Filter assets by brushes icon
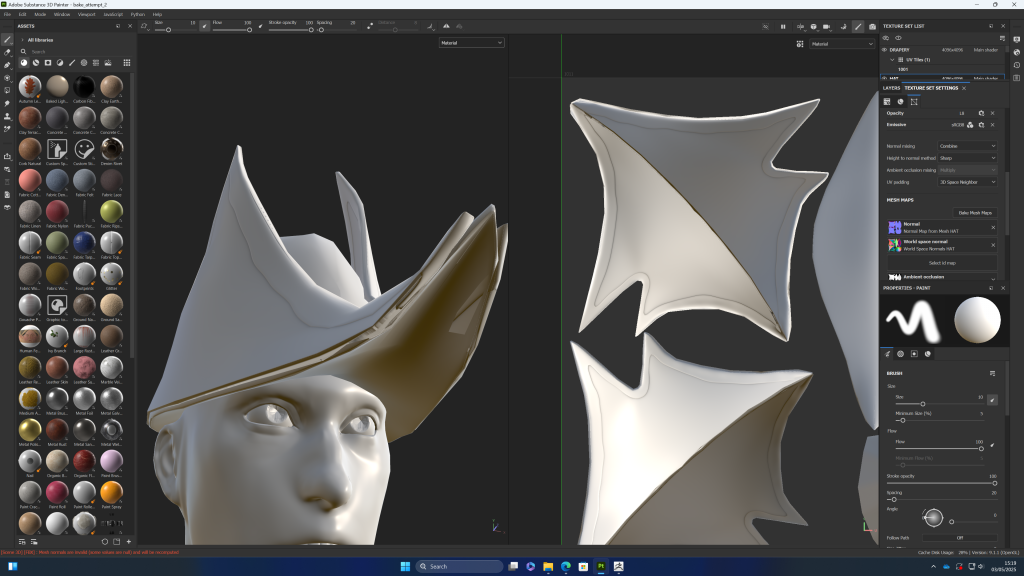This screenshot has width=1024, height=576. 72,62
